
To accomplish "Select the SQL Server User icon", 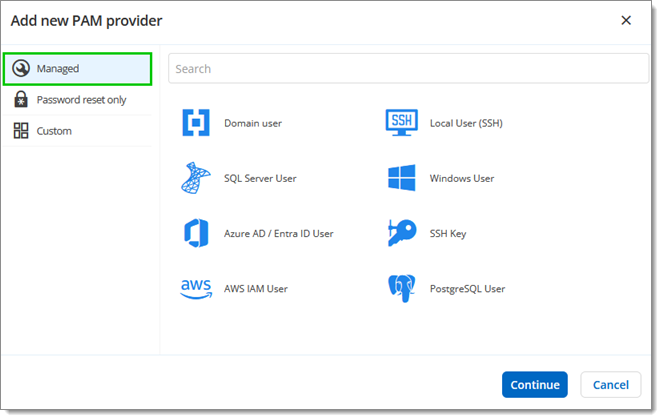I will tap(196, 178).
